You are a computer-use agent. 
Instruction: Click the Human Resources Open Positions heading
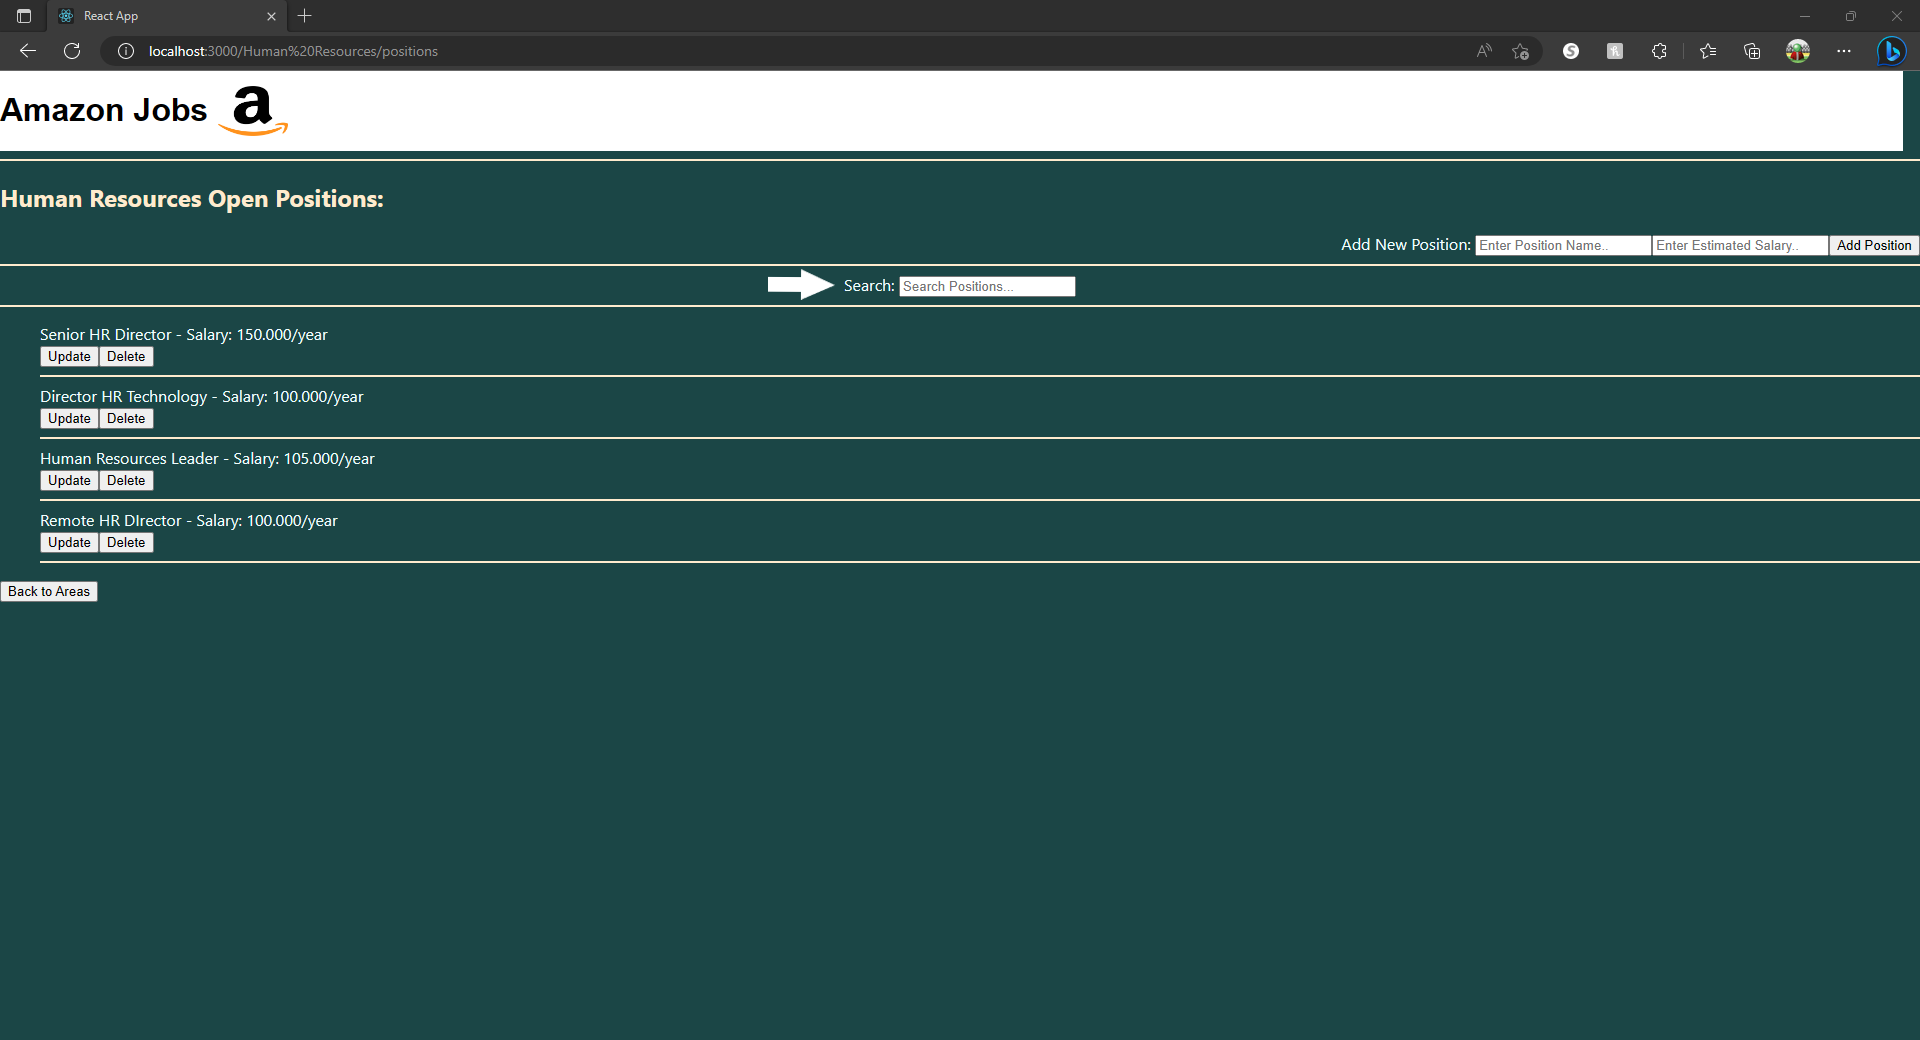click(x=192, y=199)
